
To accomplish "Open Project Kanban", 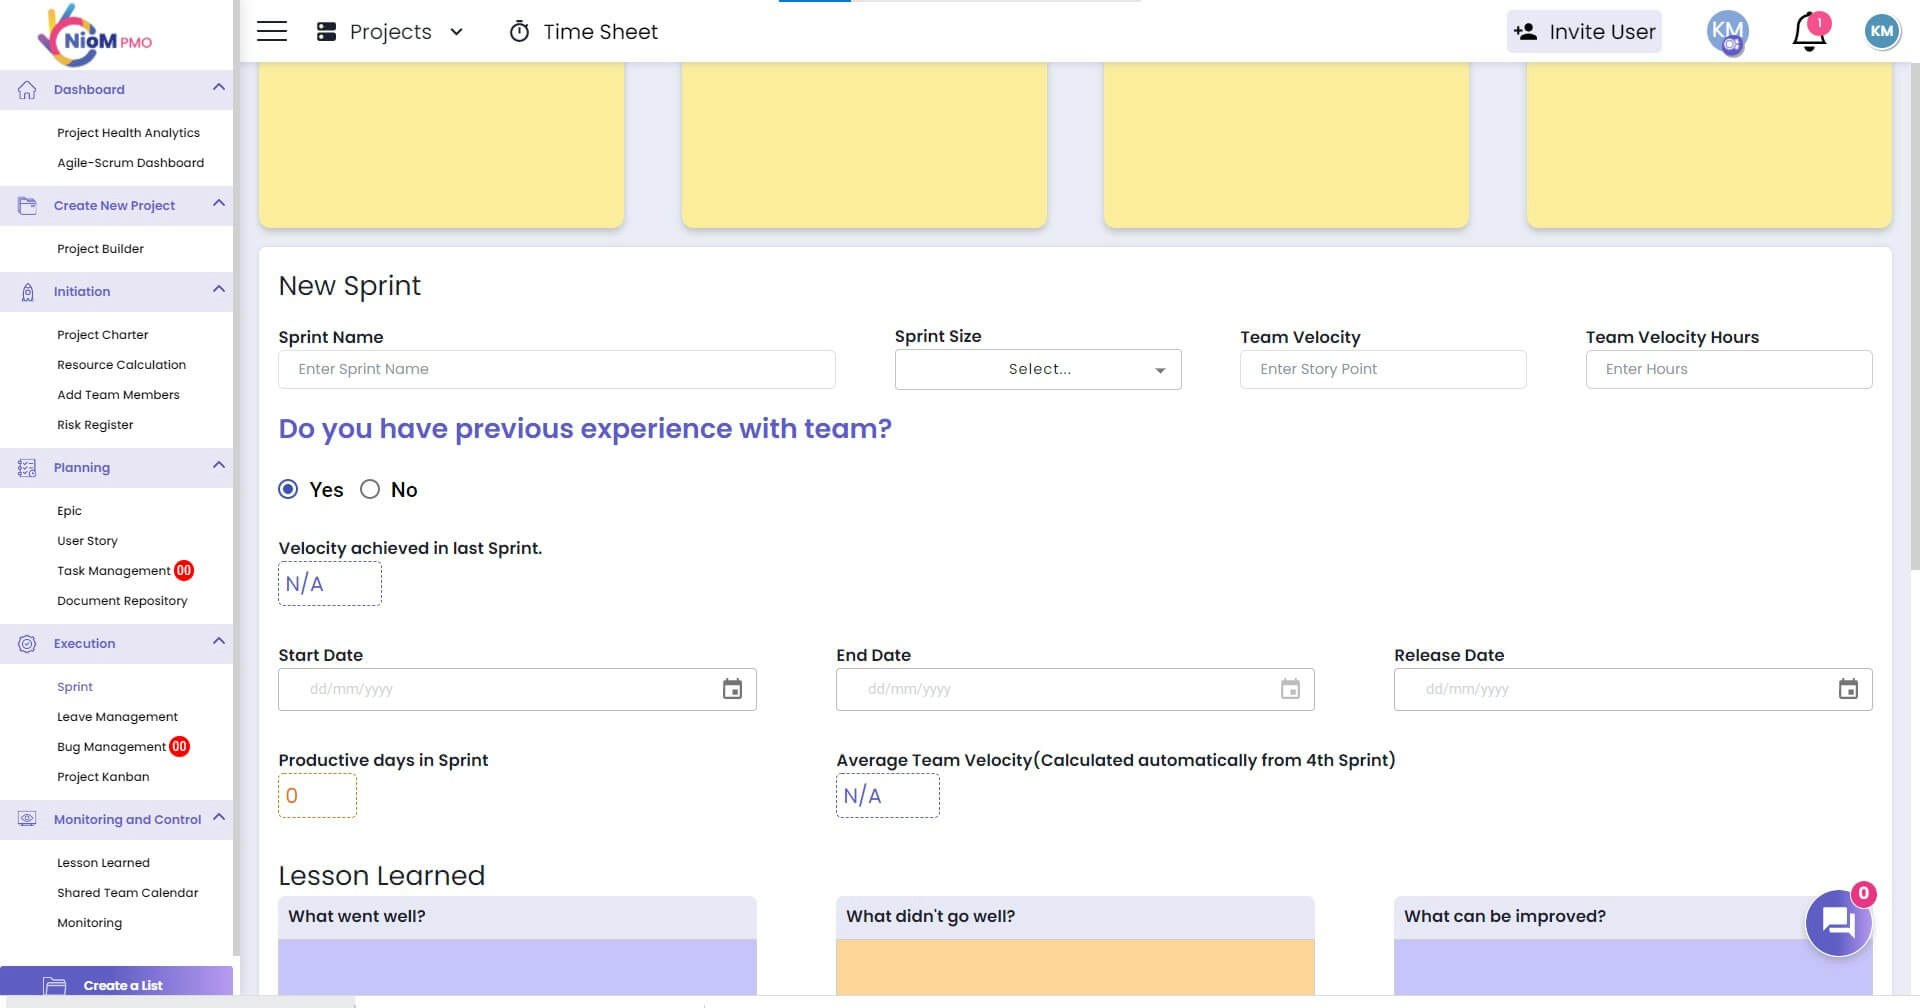I will pyautogui.click(x=103, y=777).
